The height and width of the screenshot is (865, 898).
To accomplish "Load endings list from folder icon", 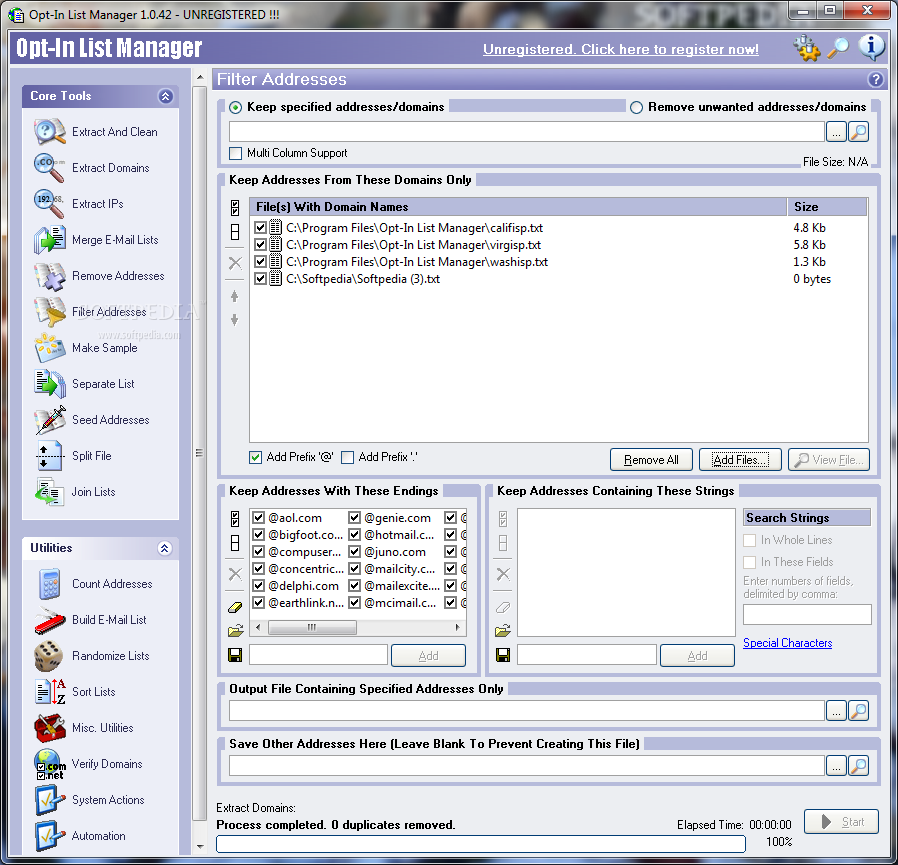I will (x=235, y=631).
